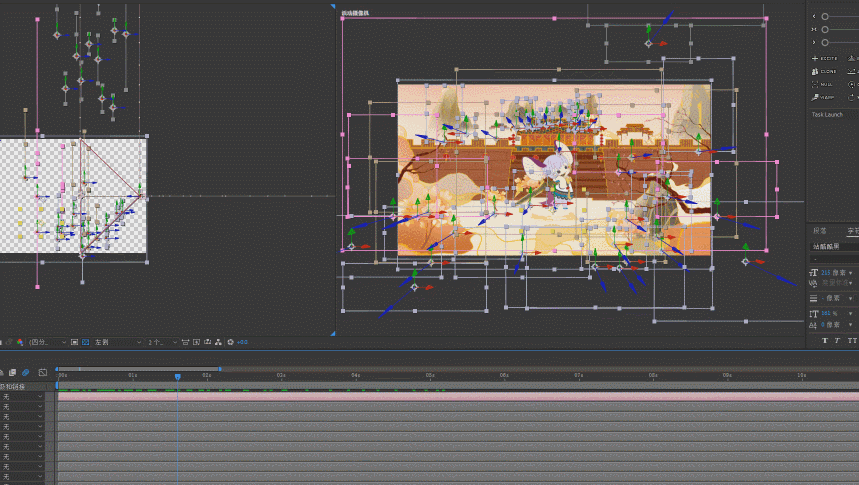Click the EXCITE button
The image size is (859, 485).
point(825,58)
